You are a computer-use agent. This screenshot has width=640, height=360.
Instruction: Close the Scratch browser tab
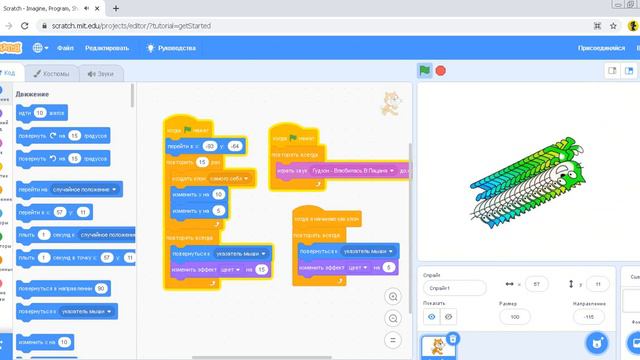click(x=97, y=8)
